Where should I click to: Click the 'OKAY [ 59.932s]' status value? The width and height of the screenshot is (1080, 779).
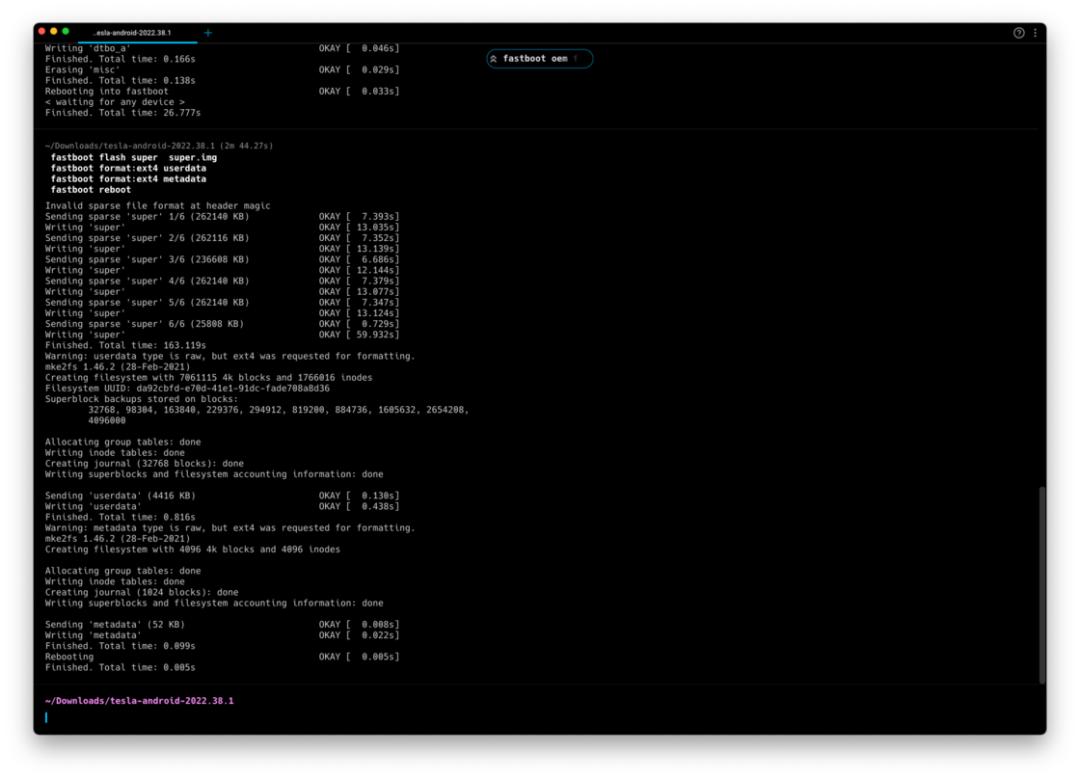[x=359, y=334]
